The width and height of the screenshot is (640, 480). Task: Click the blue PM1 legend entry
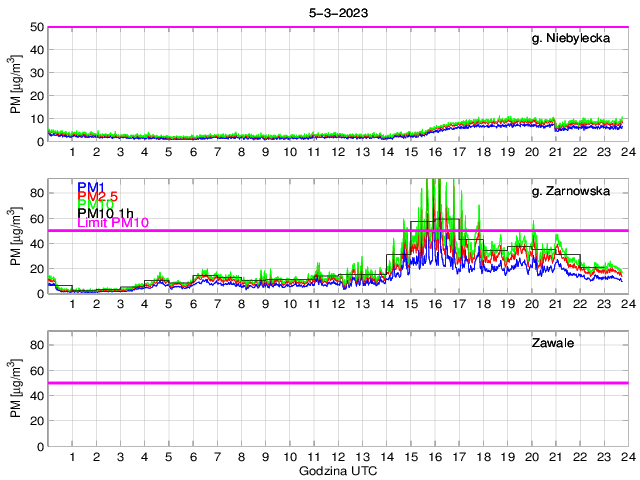click(90, 186)
